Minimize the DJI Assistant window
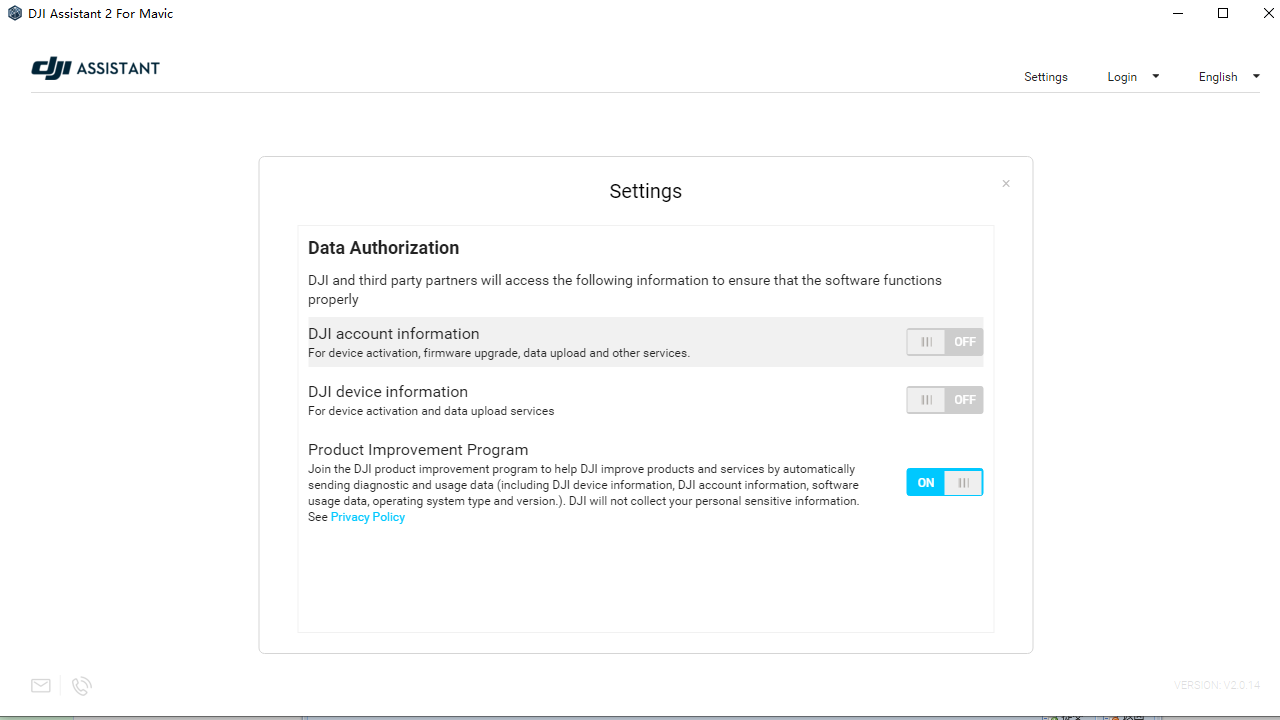 1177,14
